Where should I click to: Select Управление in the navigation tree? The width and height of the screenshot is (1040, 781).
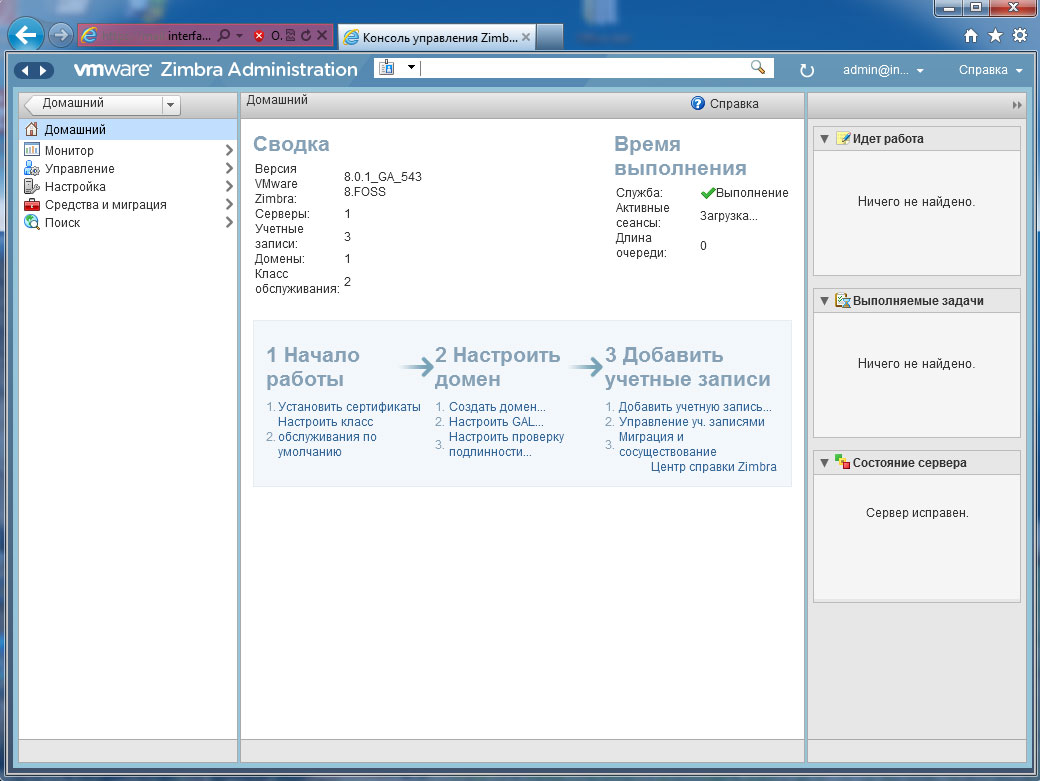click(79, 169)
